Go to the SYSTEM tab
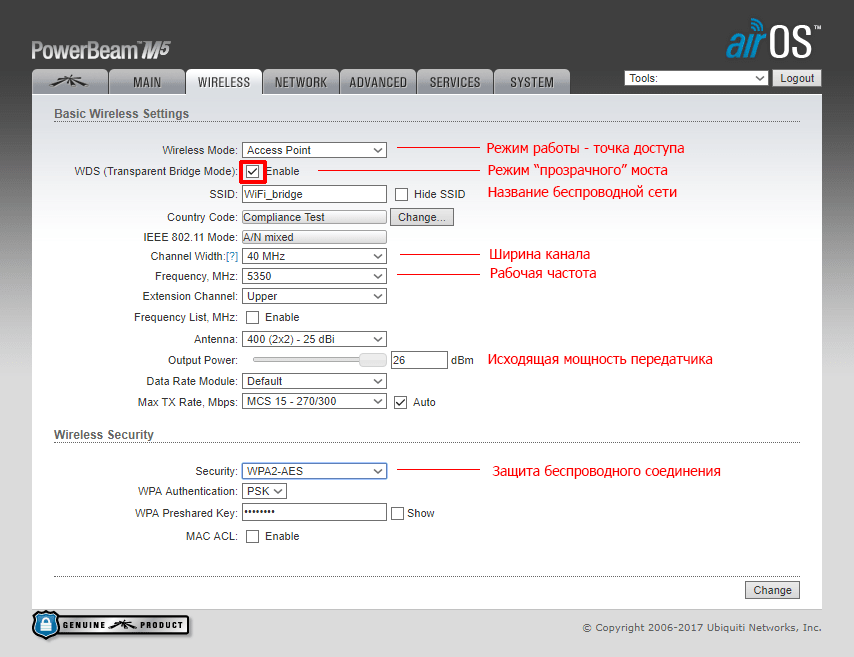Screen dimensions: 854x657 click(x=531, y=82)
